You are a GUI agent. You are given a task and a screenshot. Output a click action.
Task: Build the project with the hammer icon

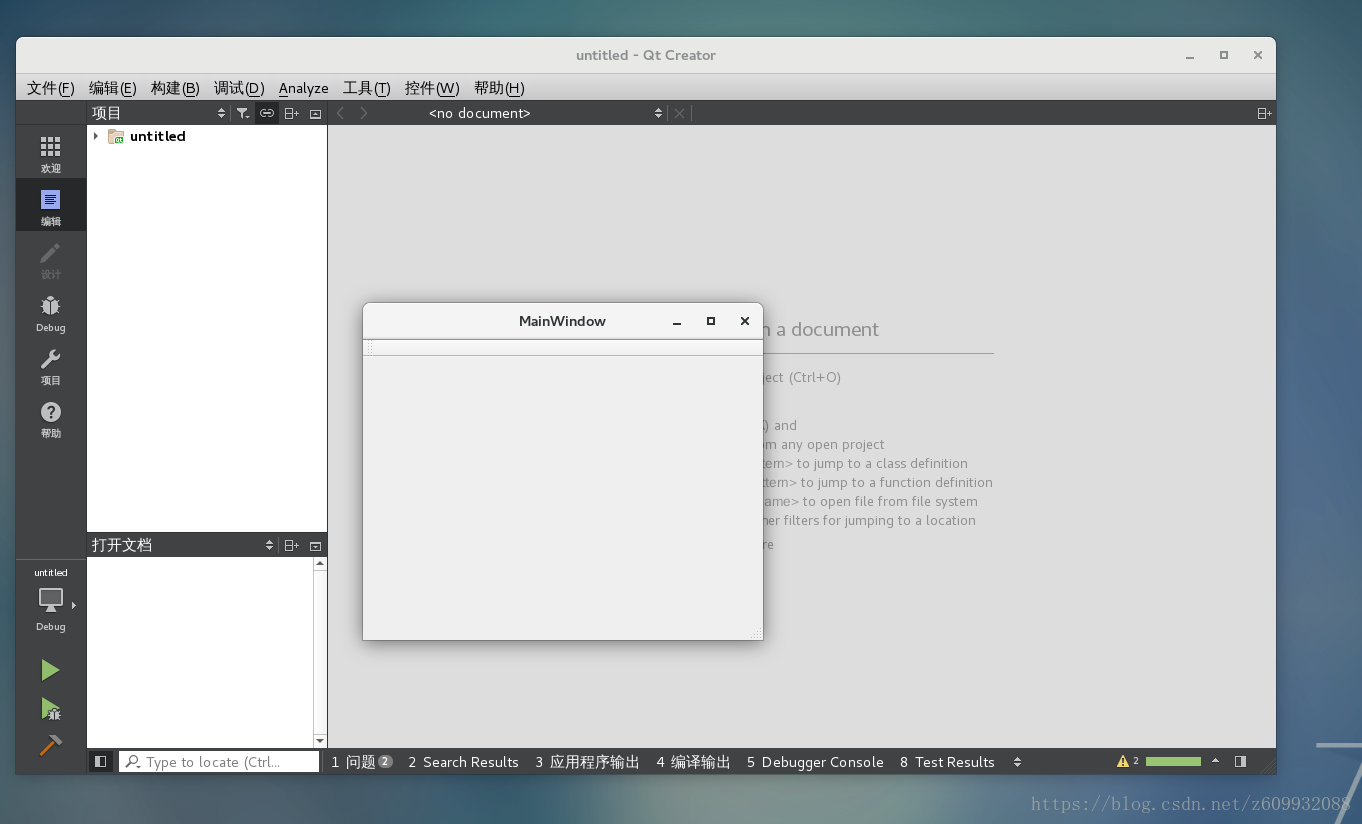click(50, 746)
